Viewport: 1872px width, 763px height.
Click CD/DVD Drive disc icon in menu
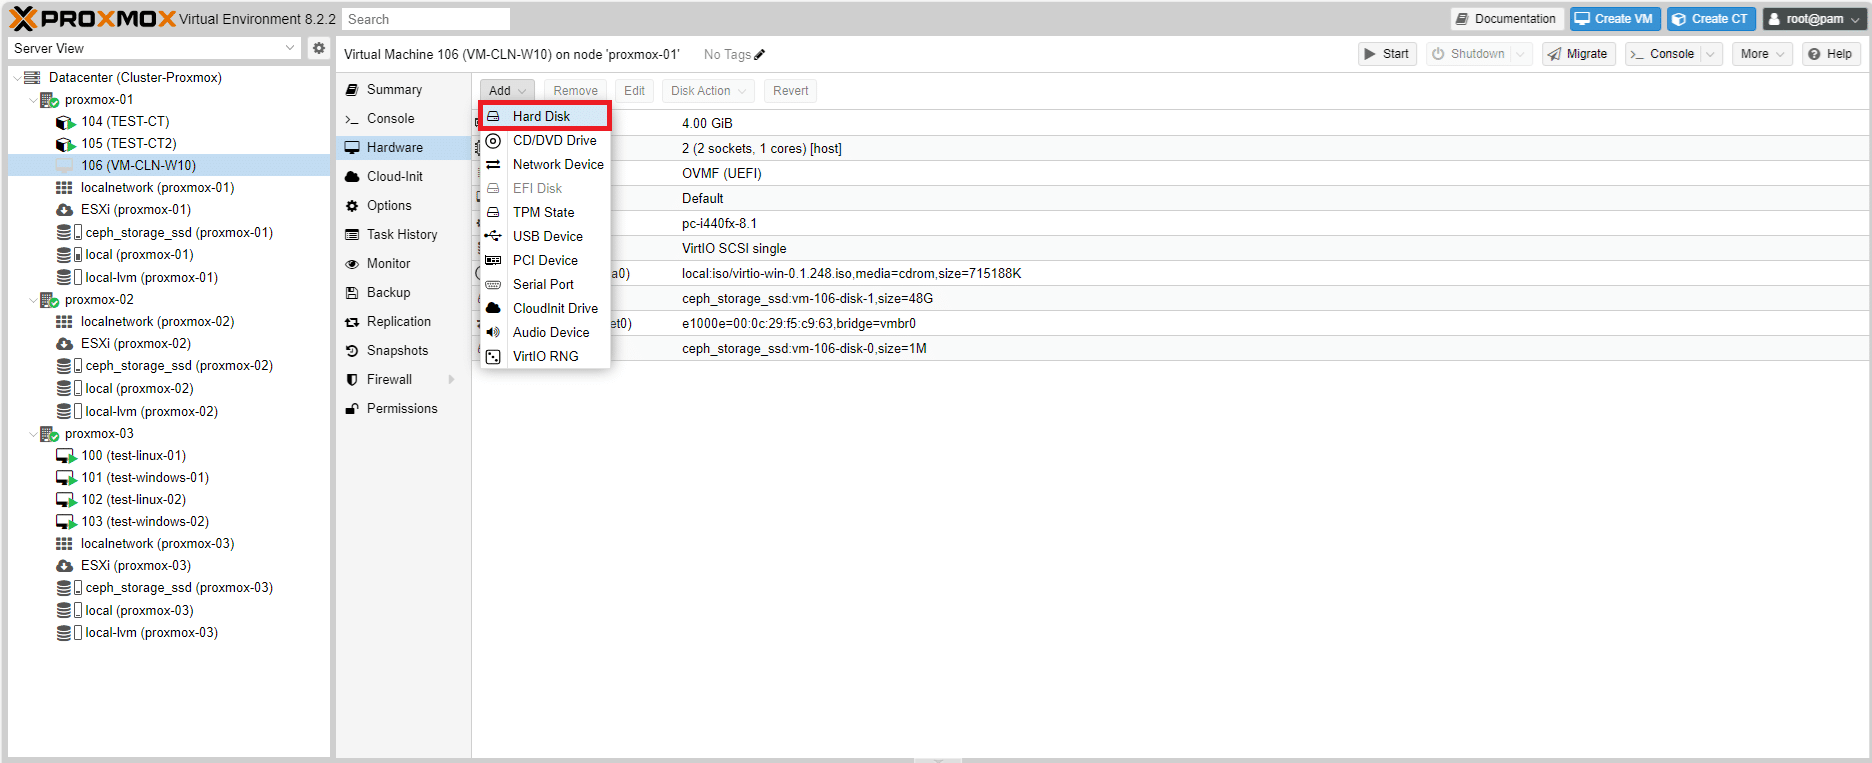[x=493, y=141]
